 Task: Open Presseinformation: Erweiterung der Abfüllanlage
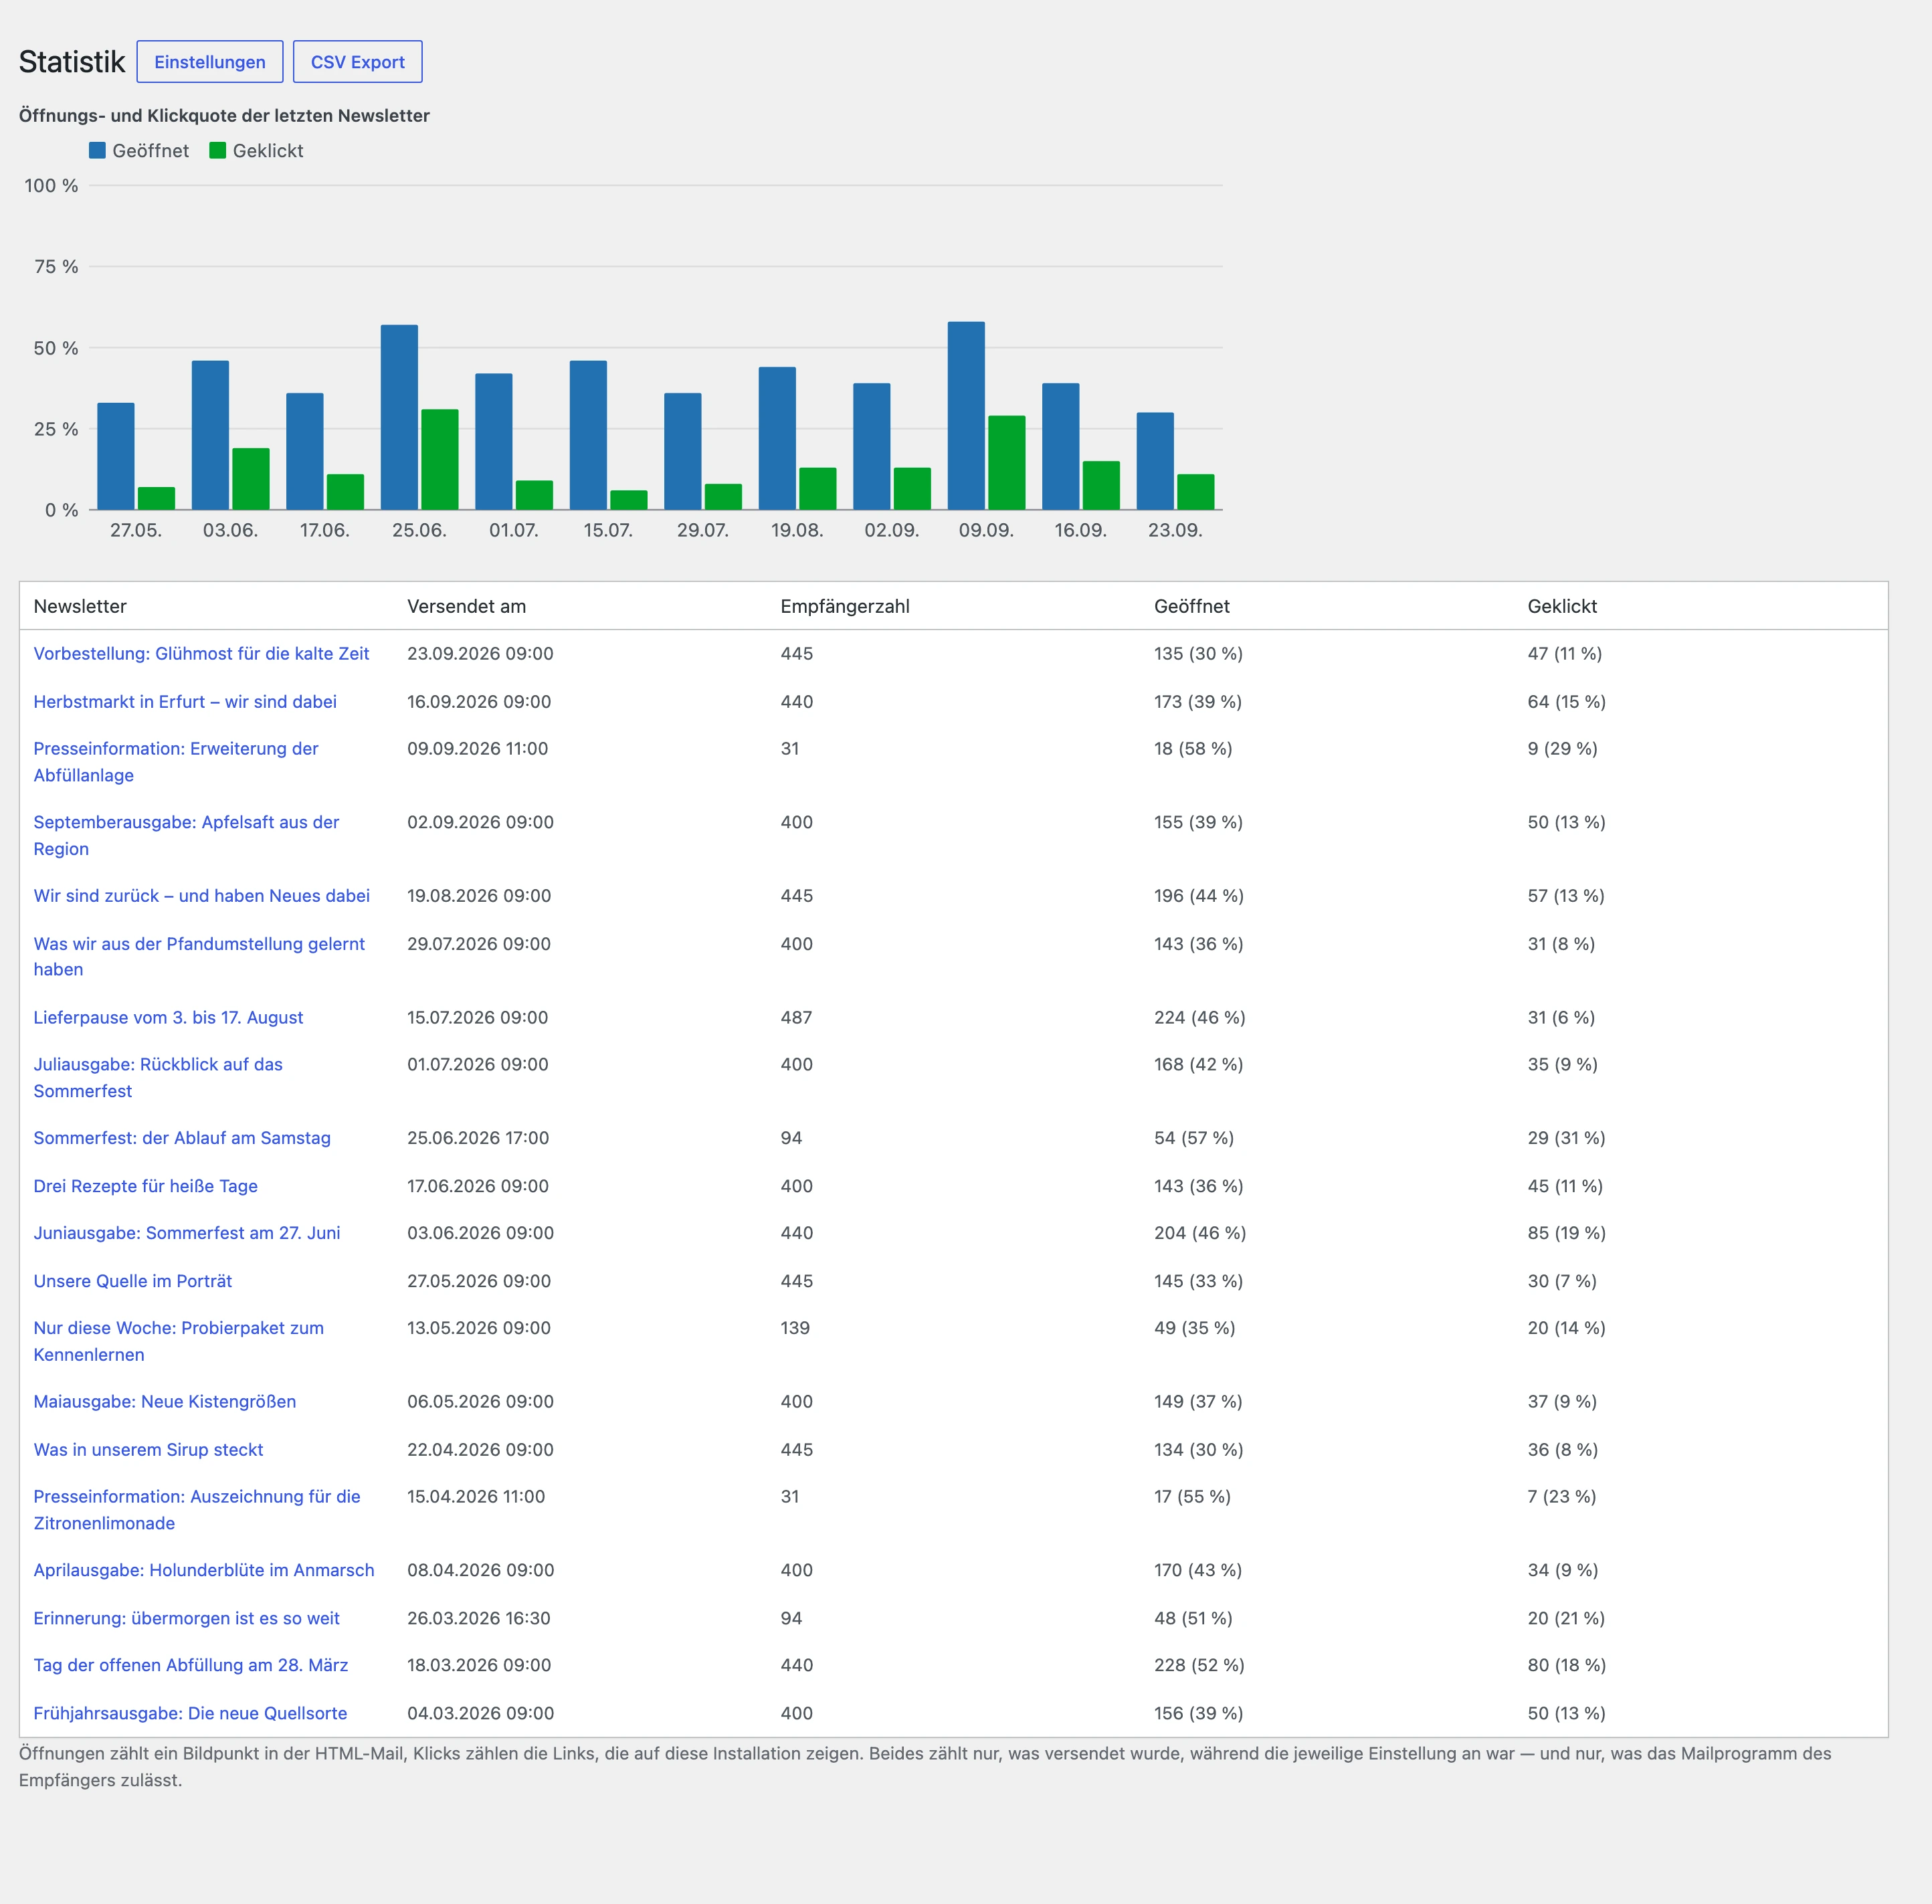click(x=176, y=762)
